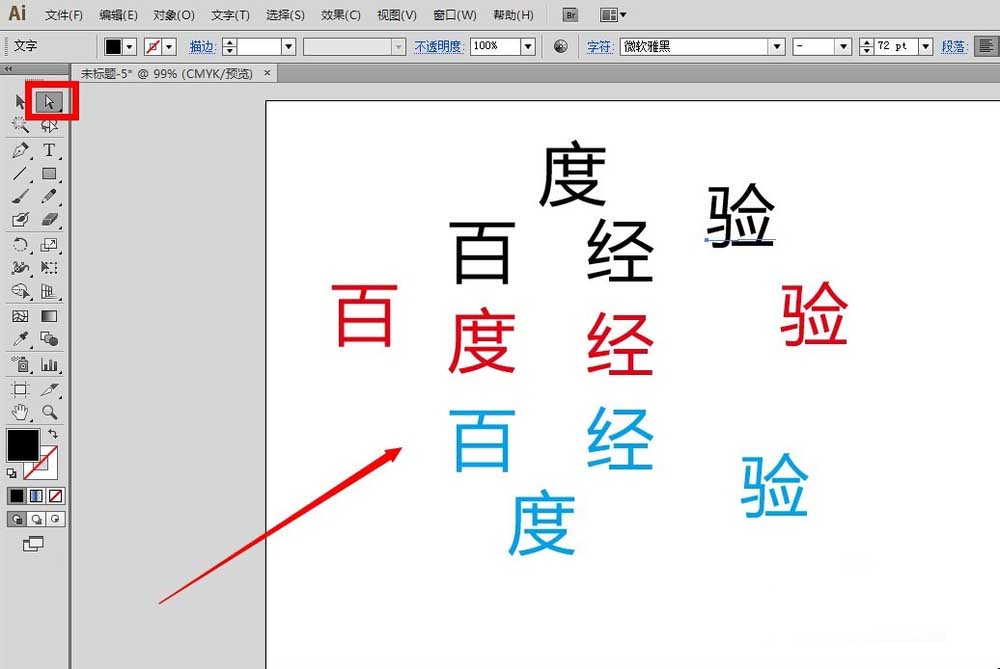1000x669 pixels.
Task: Set fill mode to None
Action: (56, 496)
